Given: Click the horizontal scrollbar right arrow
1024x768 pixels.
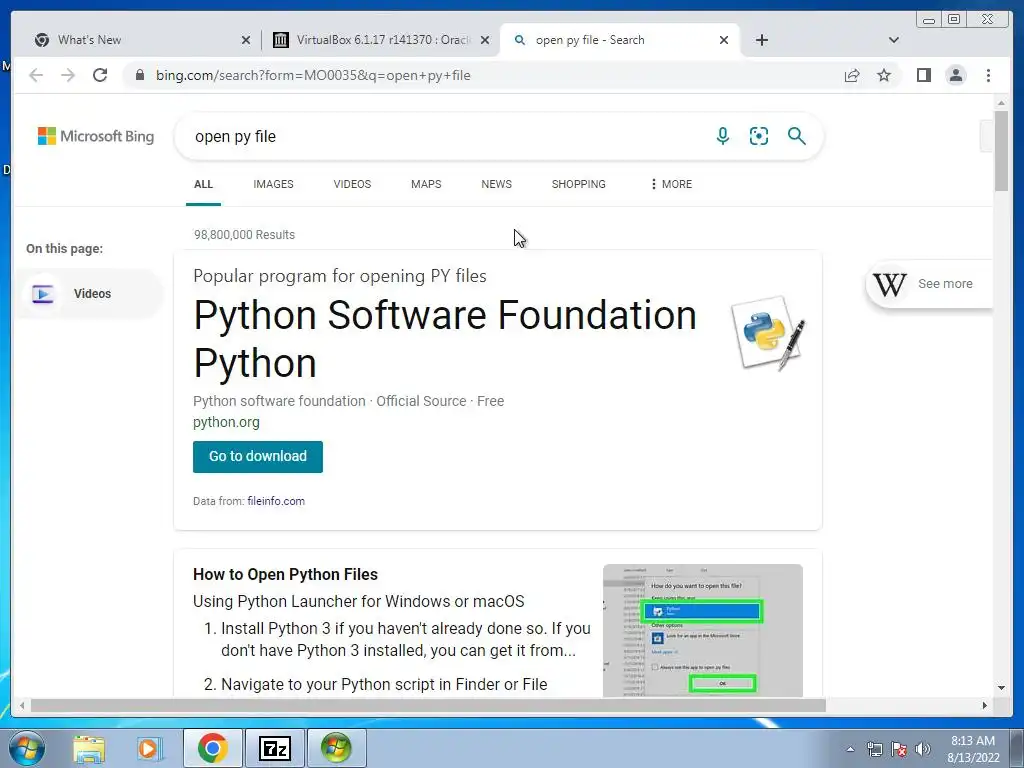Looking at the screenshot, I should click(x=985, y=705).
